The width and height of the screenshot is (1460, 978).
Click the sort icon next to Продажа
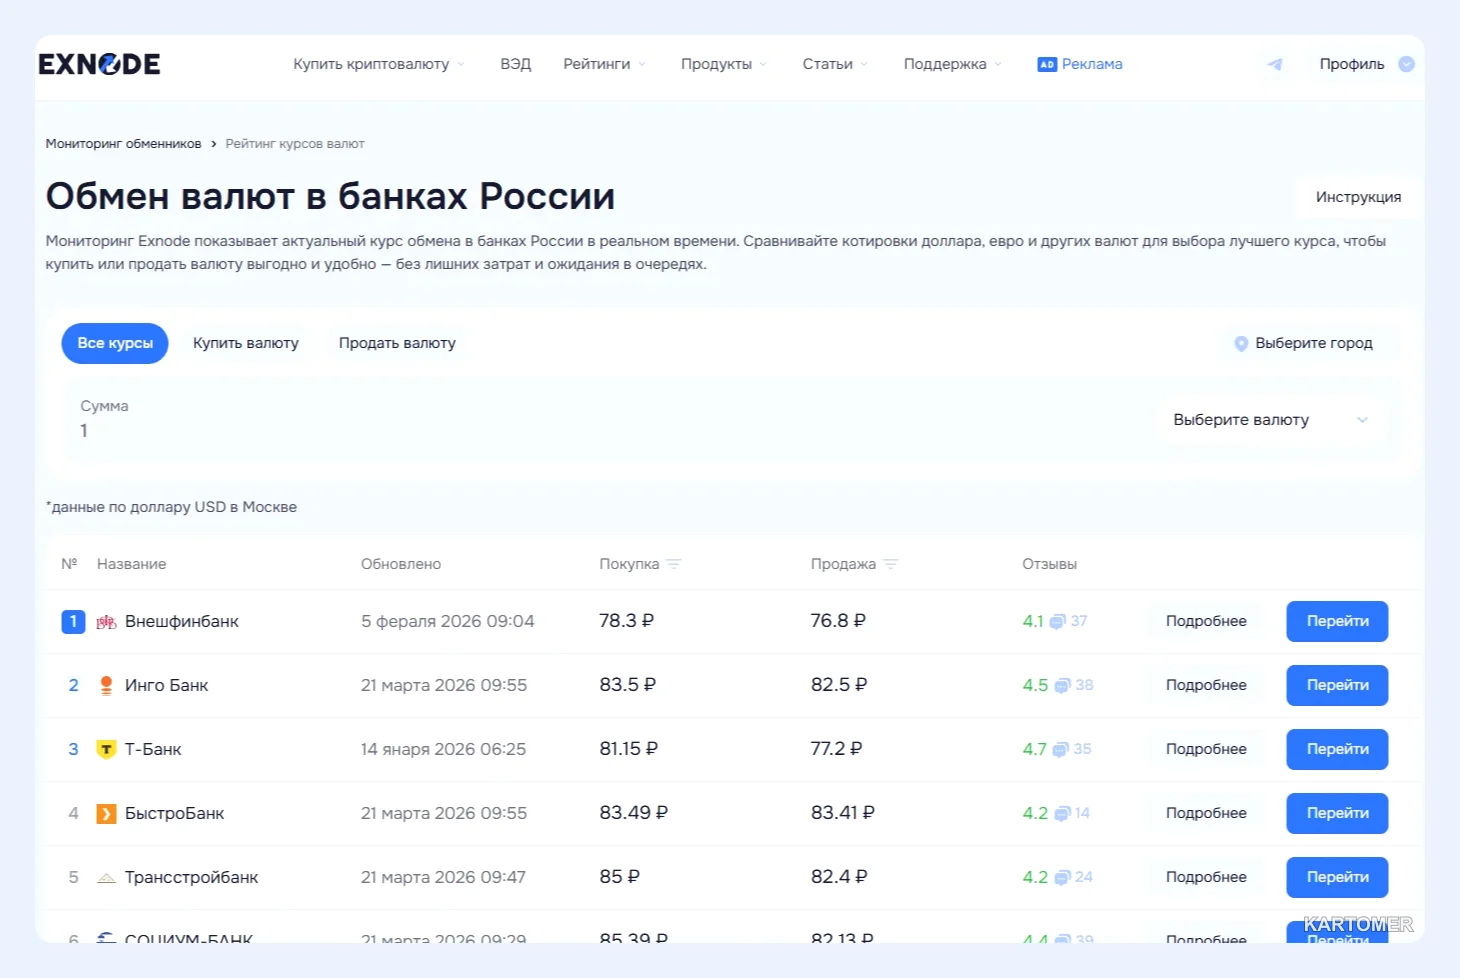(891, 564)
